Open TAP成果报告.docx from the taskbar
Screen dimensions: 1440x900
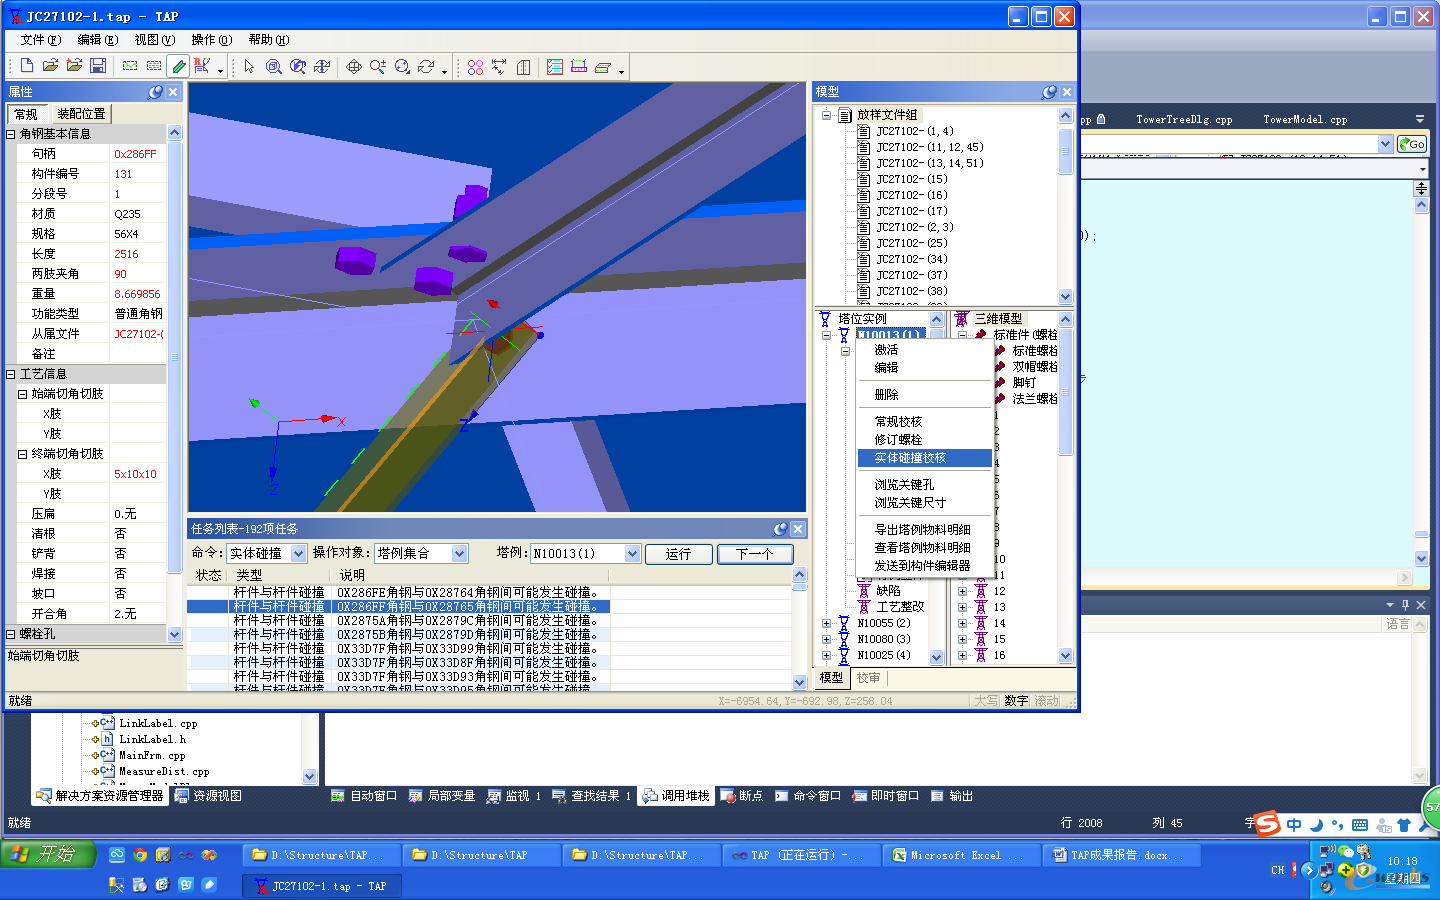1120,855
